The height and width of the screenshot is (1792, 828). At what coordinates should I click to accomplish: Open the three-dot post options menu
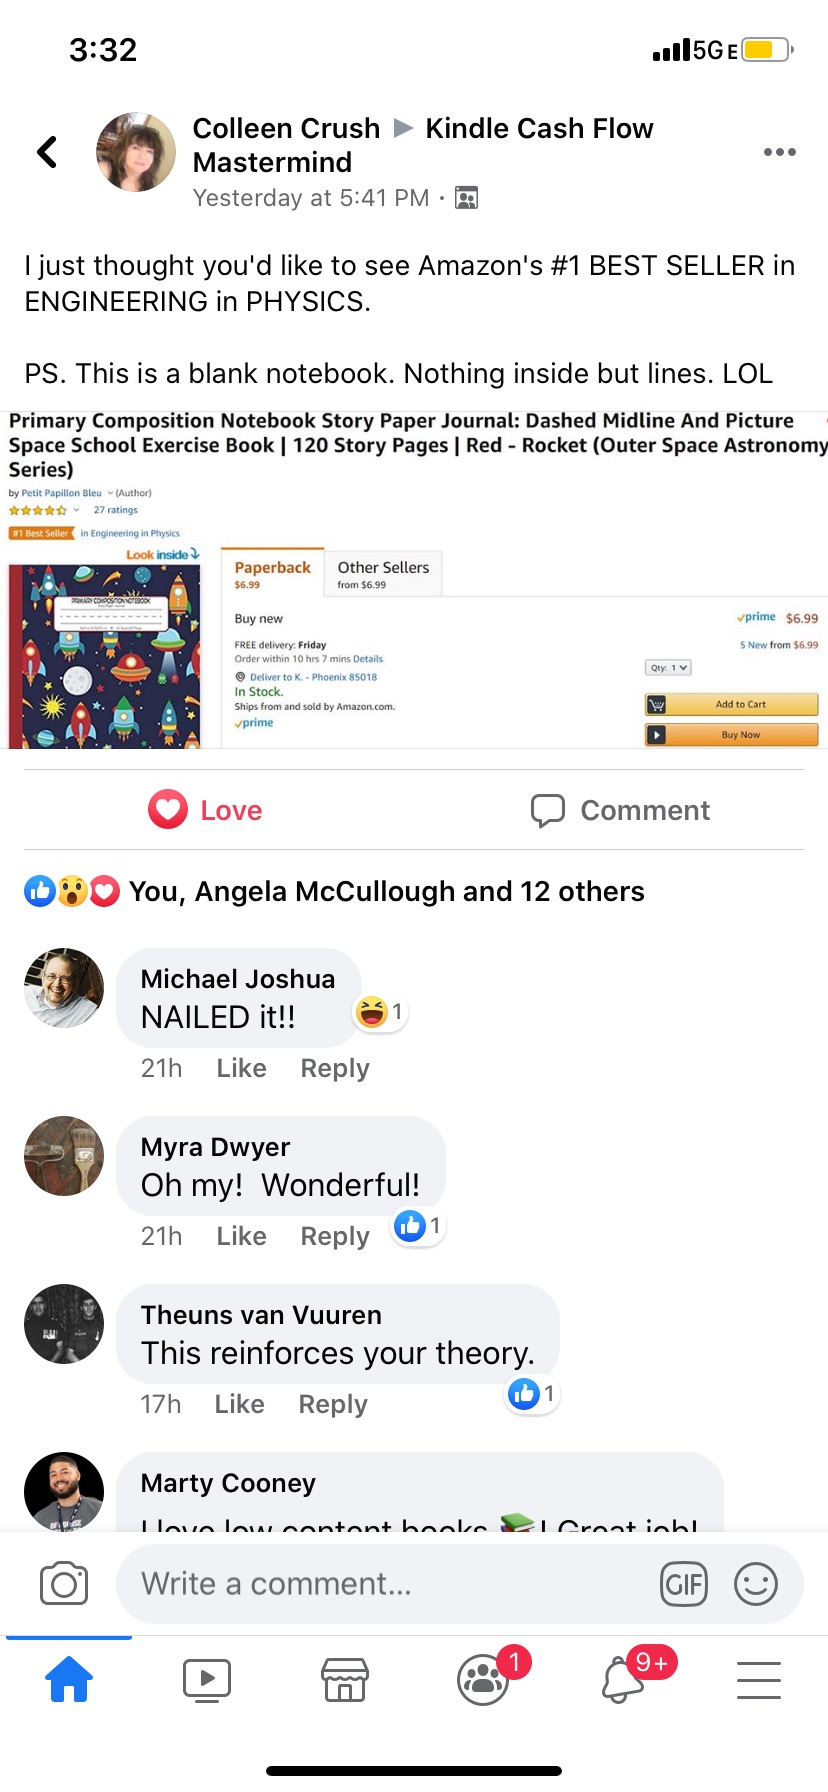pyautogui.click(x=779, y=152)
